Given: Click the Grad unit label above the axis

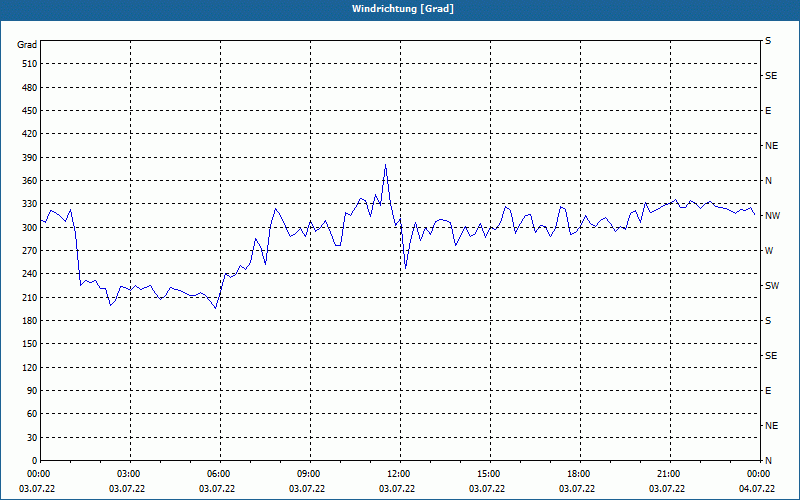Looking at the screenshot, I should (27, 45).
